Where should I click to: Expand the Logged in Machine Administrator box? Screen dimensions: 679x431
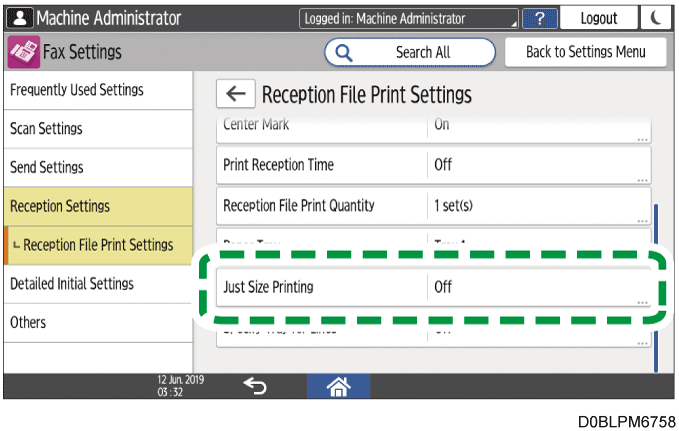410,18
